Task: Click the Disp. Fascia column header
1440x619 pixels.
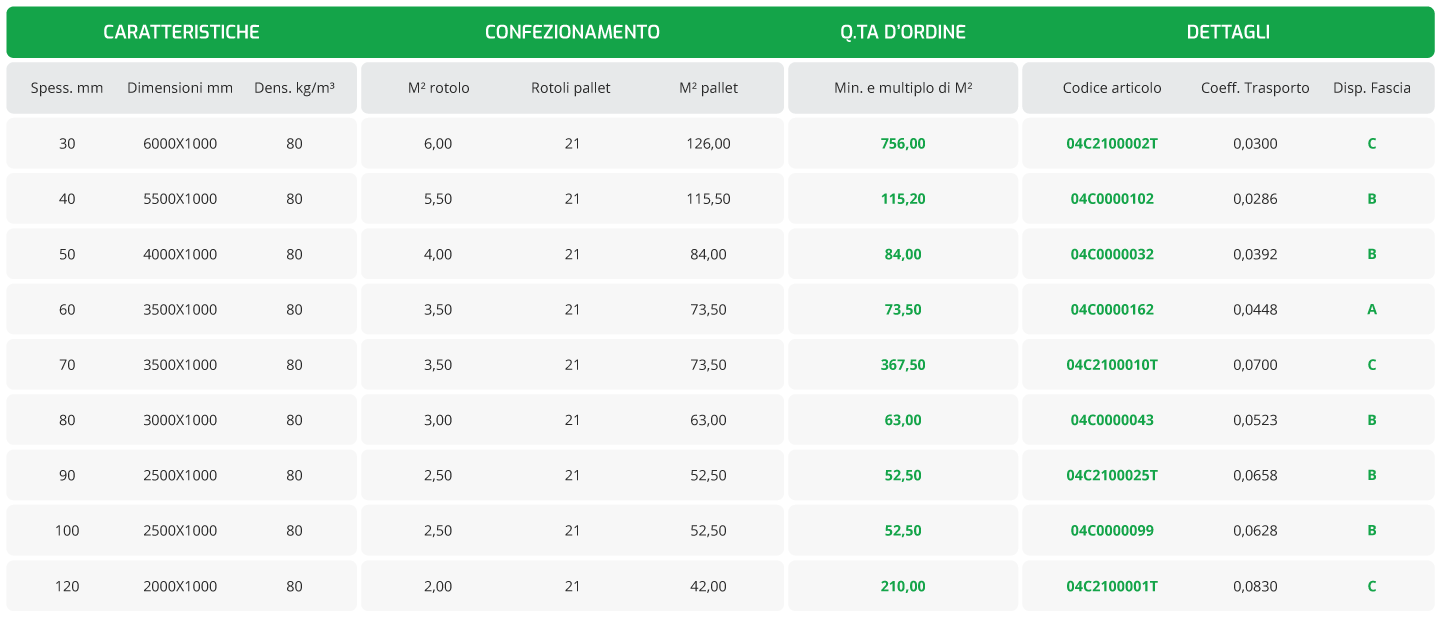Action: pyautogui.click(x=1372, y=88)
